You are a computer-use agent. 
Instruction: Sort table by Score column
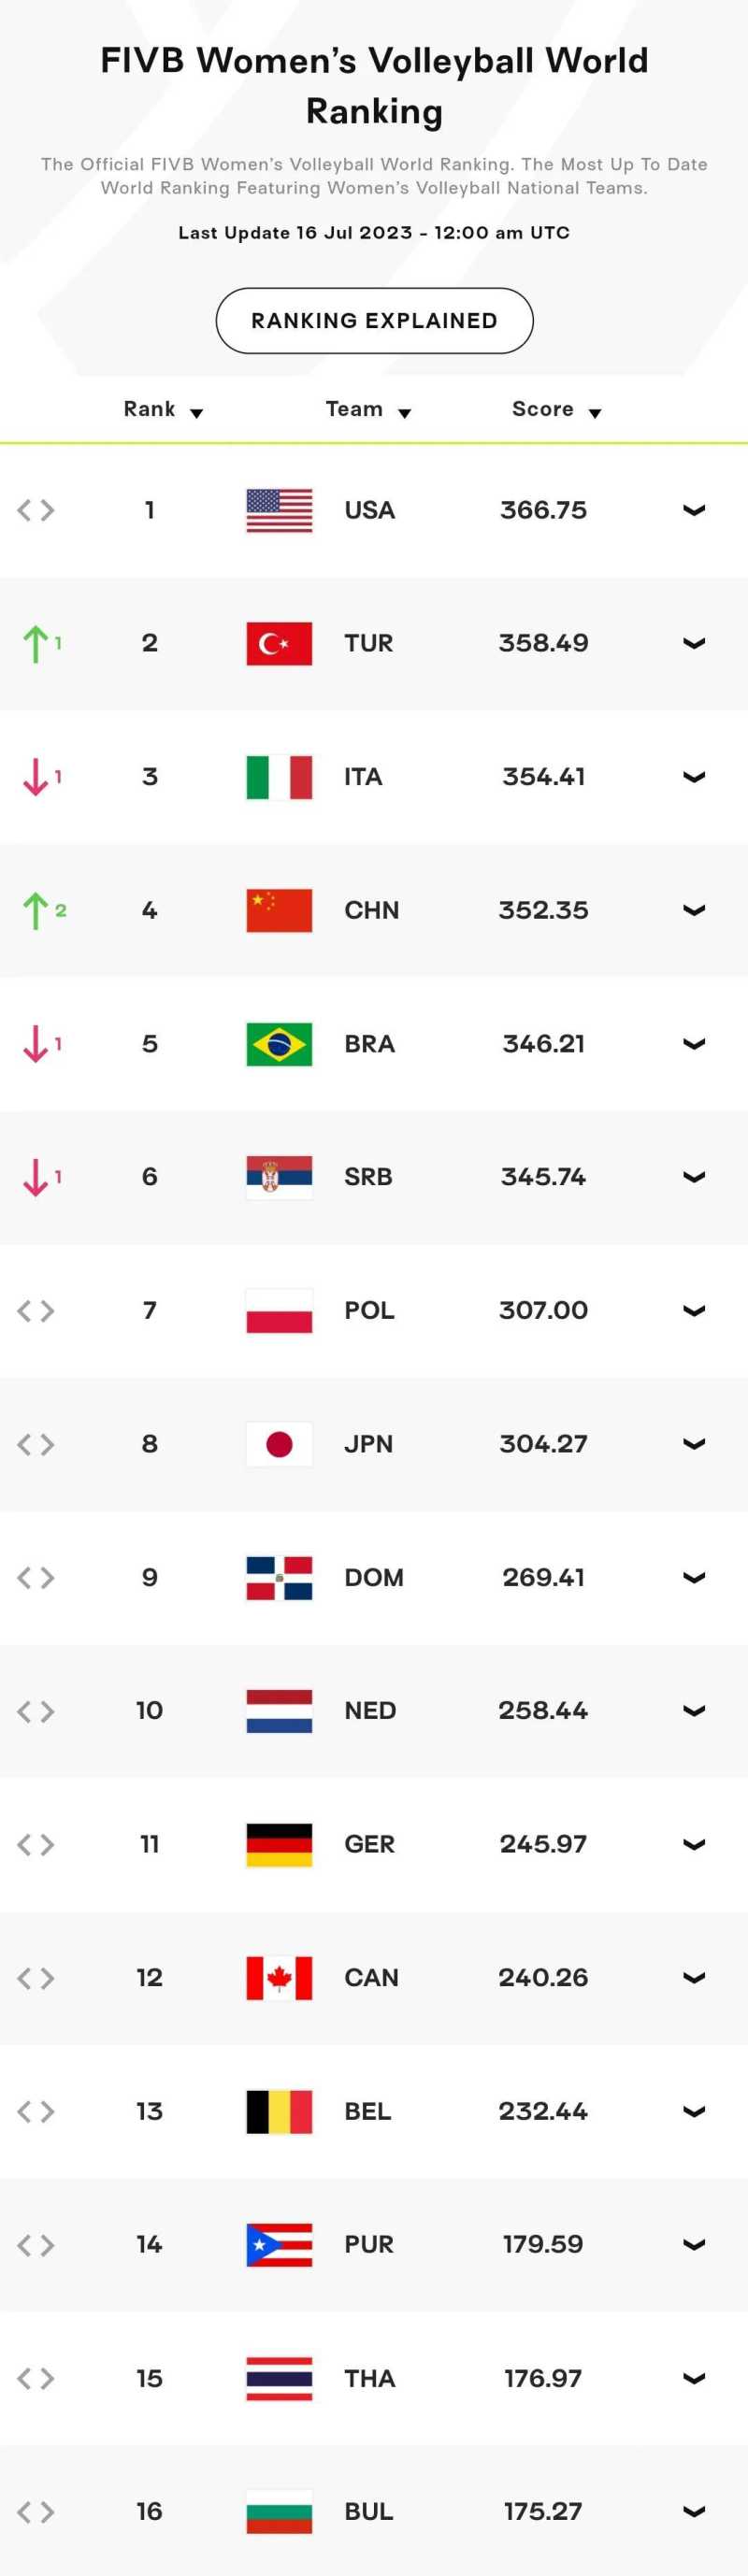pos(556,410)
